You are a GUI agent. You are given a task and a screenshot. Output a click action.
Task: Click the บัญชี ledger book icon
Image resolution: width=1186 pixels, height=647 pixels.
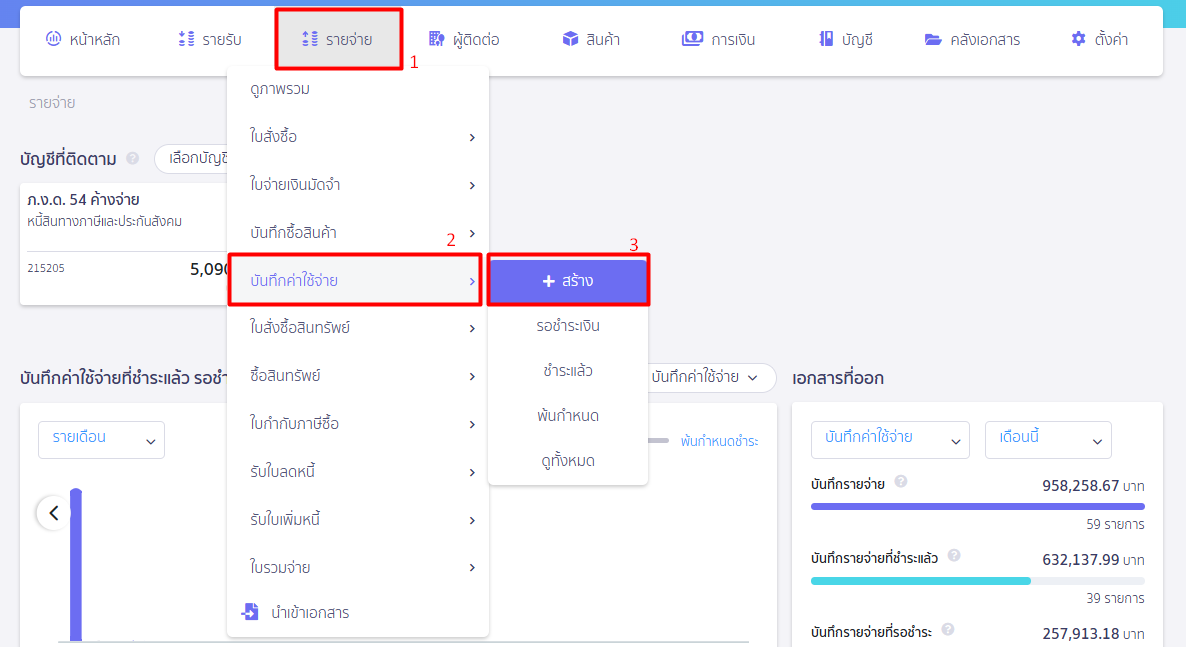826,39
